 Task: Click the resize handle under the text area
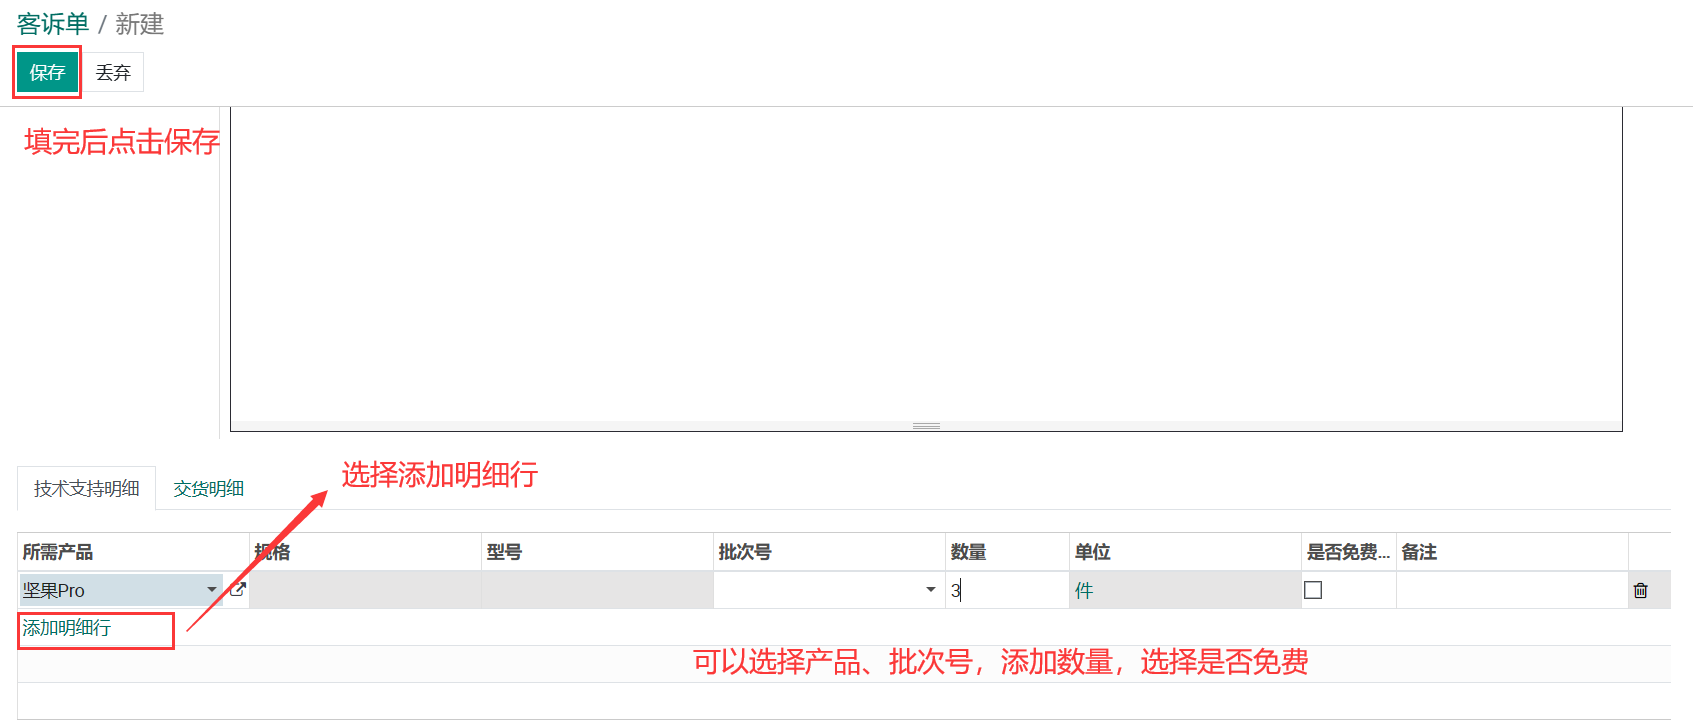click(x=926, y=426)
